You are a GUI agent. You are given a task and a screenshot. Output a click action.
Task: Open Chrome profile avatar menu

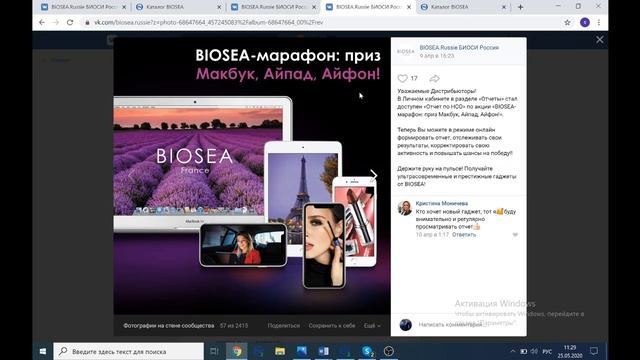click(x=584, y=22)
